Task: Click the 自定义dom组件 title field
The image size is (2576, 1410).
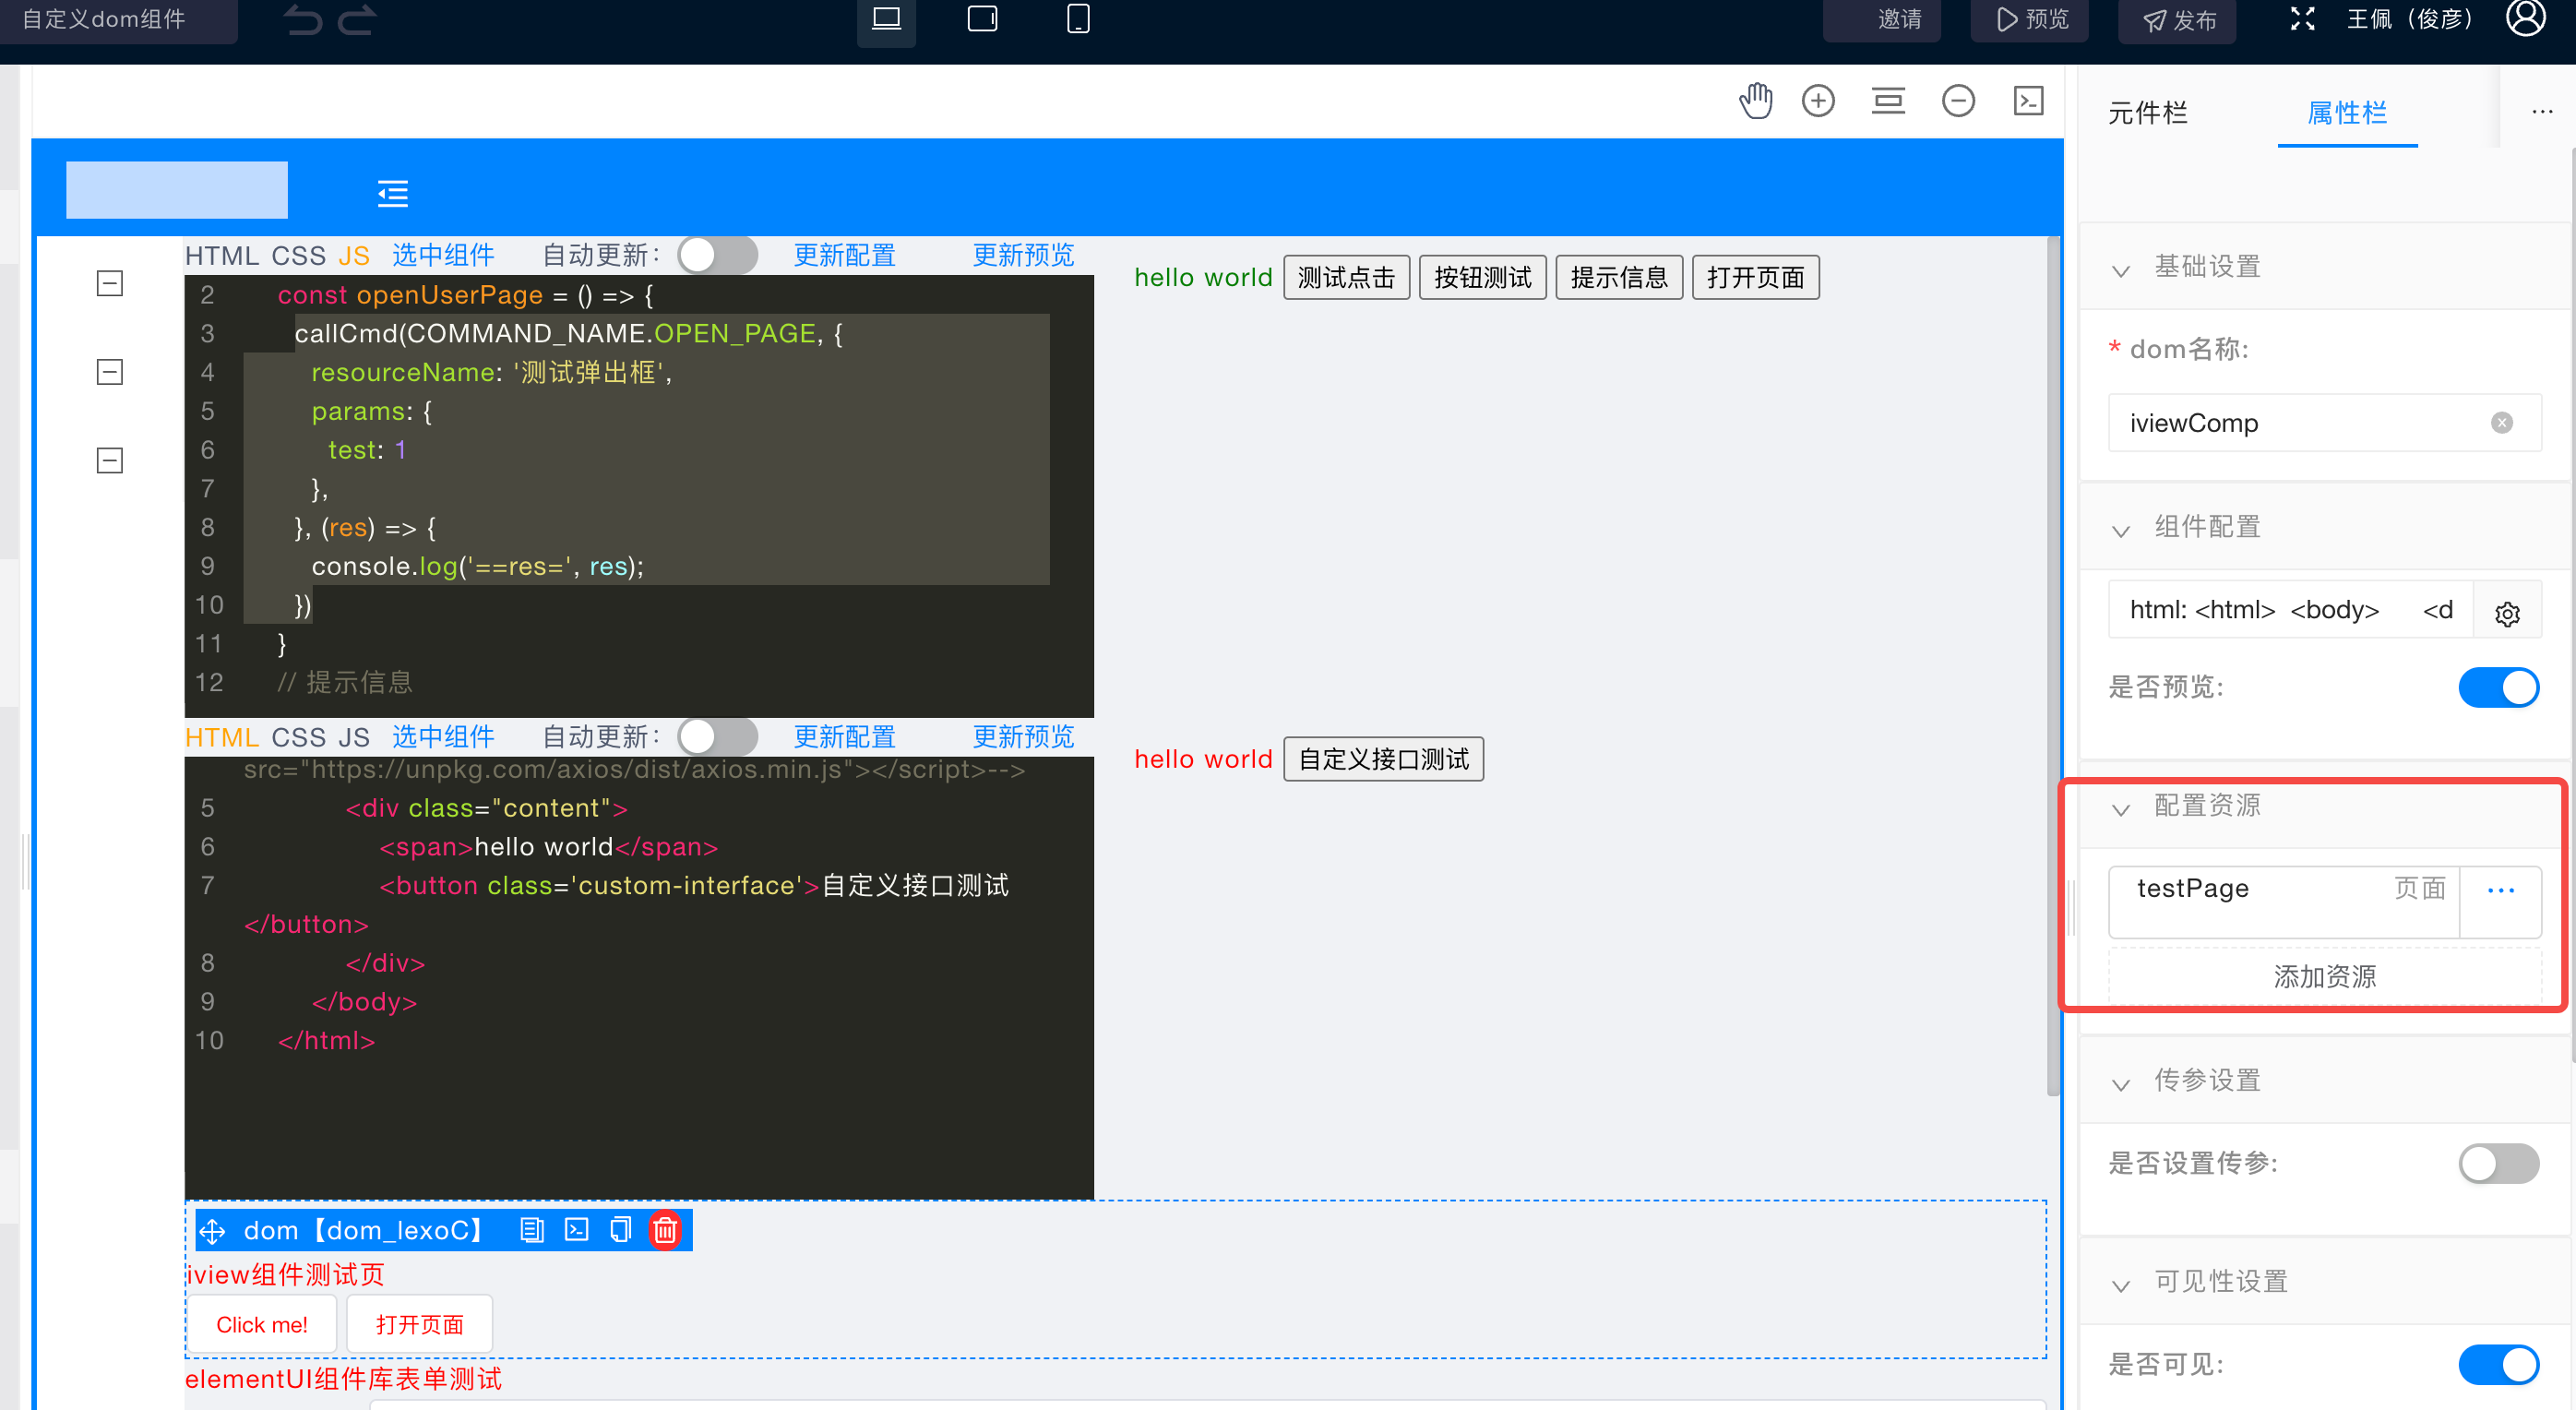Action: click(x=119, y=20)
